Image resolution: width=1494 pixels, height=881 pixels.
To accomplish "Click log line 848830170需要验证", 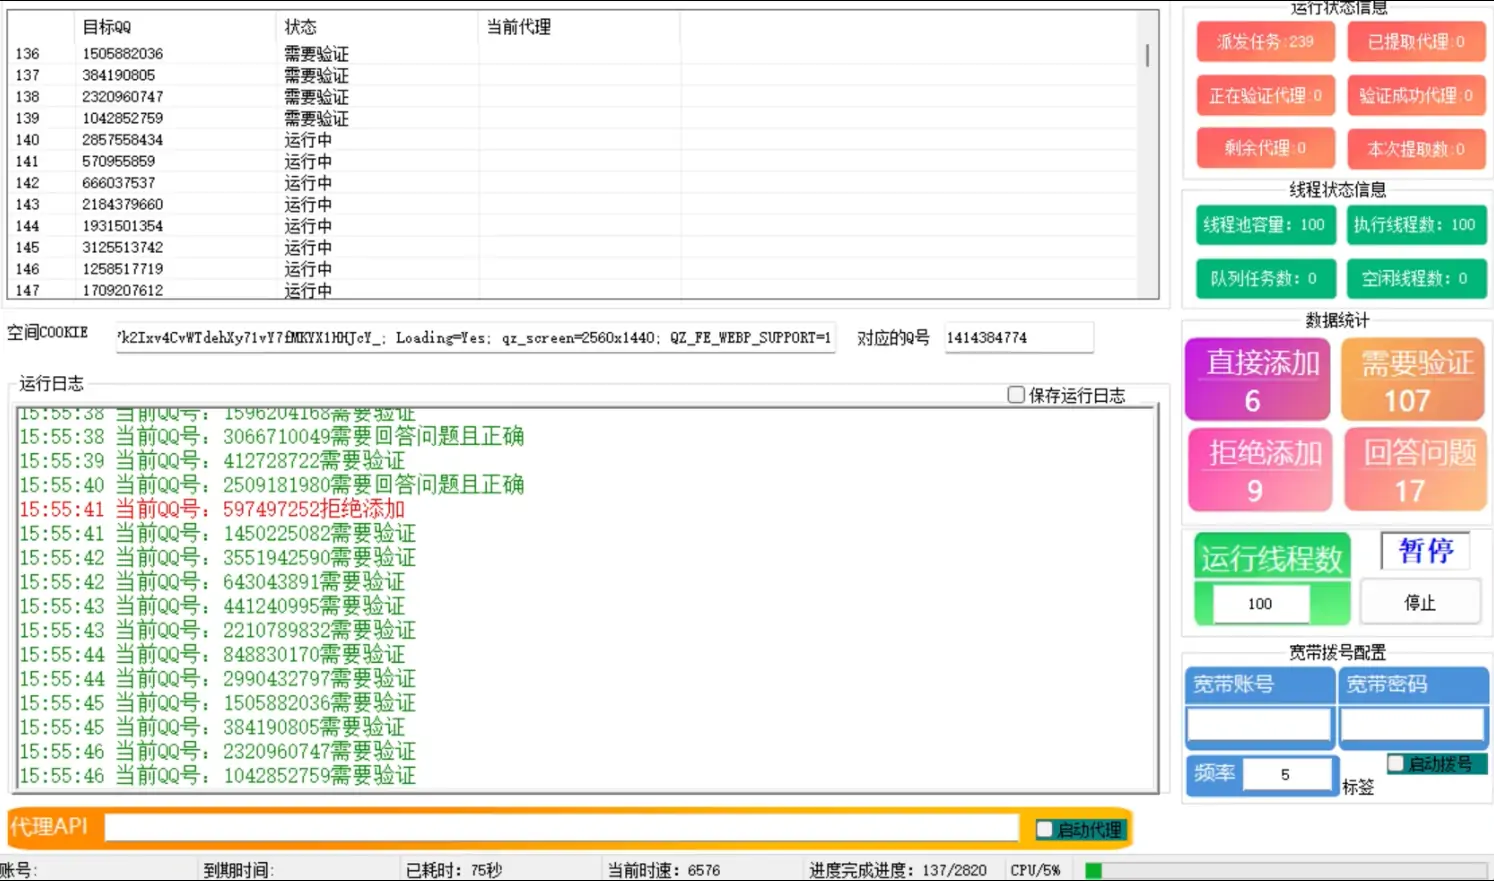I will pos(212,654).
